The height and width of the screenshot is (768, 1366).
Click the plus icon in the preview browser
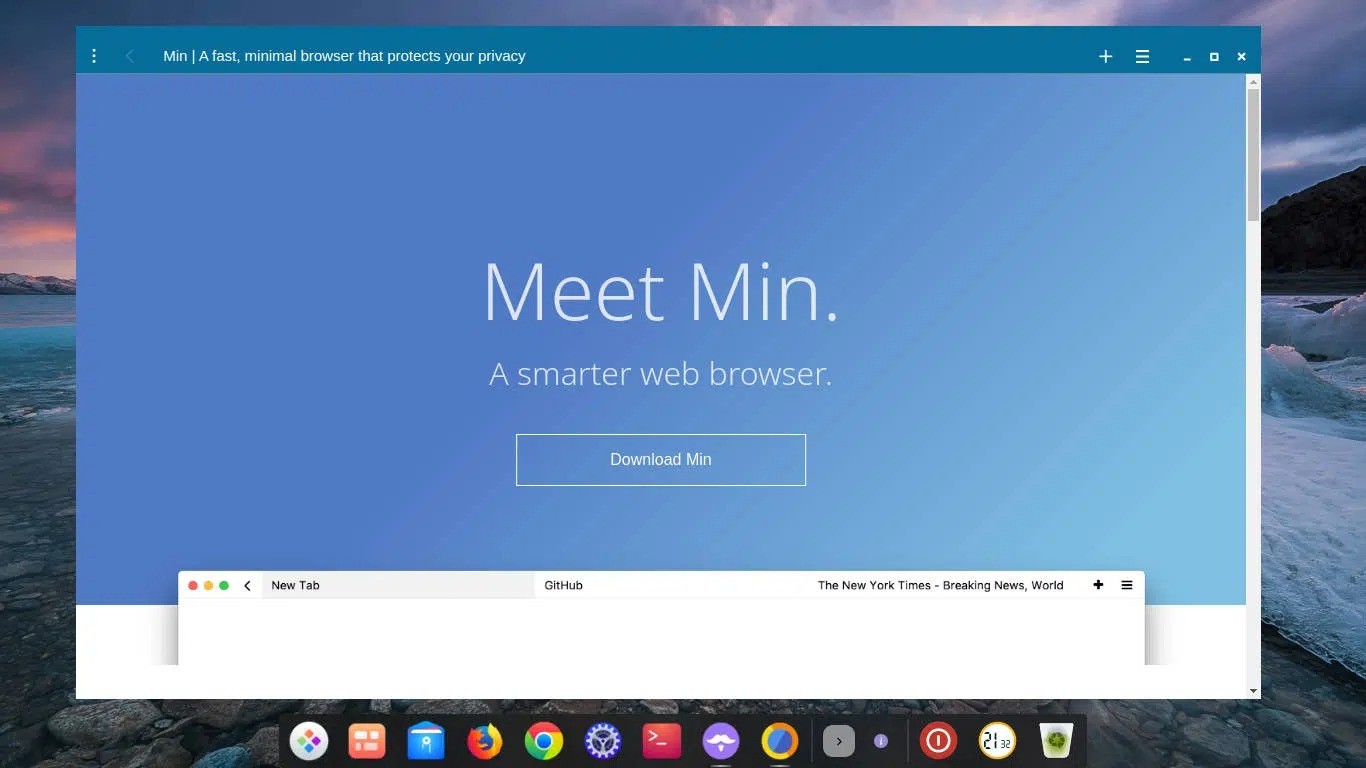1098,585
